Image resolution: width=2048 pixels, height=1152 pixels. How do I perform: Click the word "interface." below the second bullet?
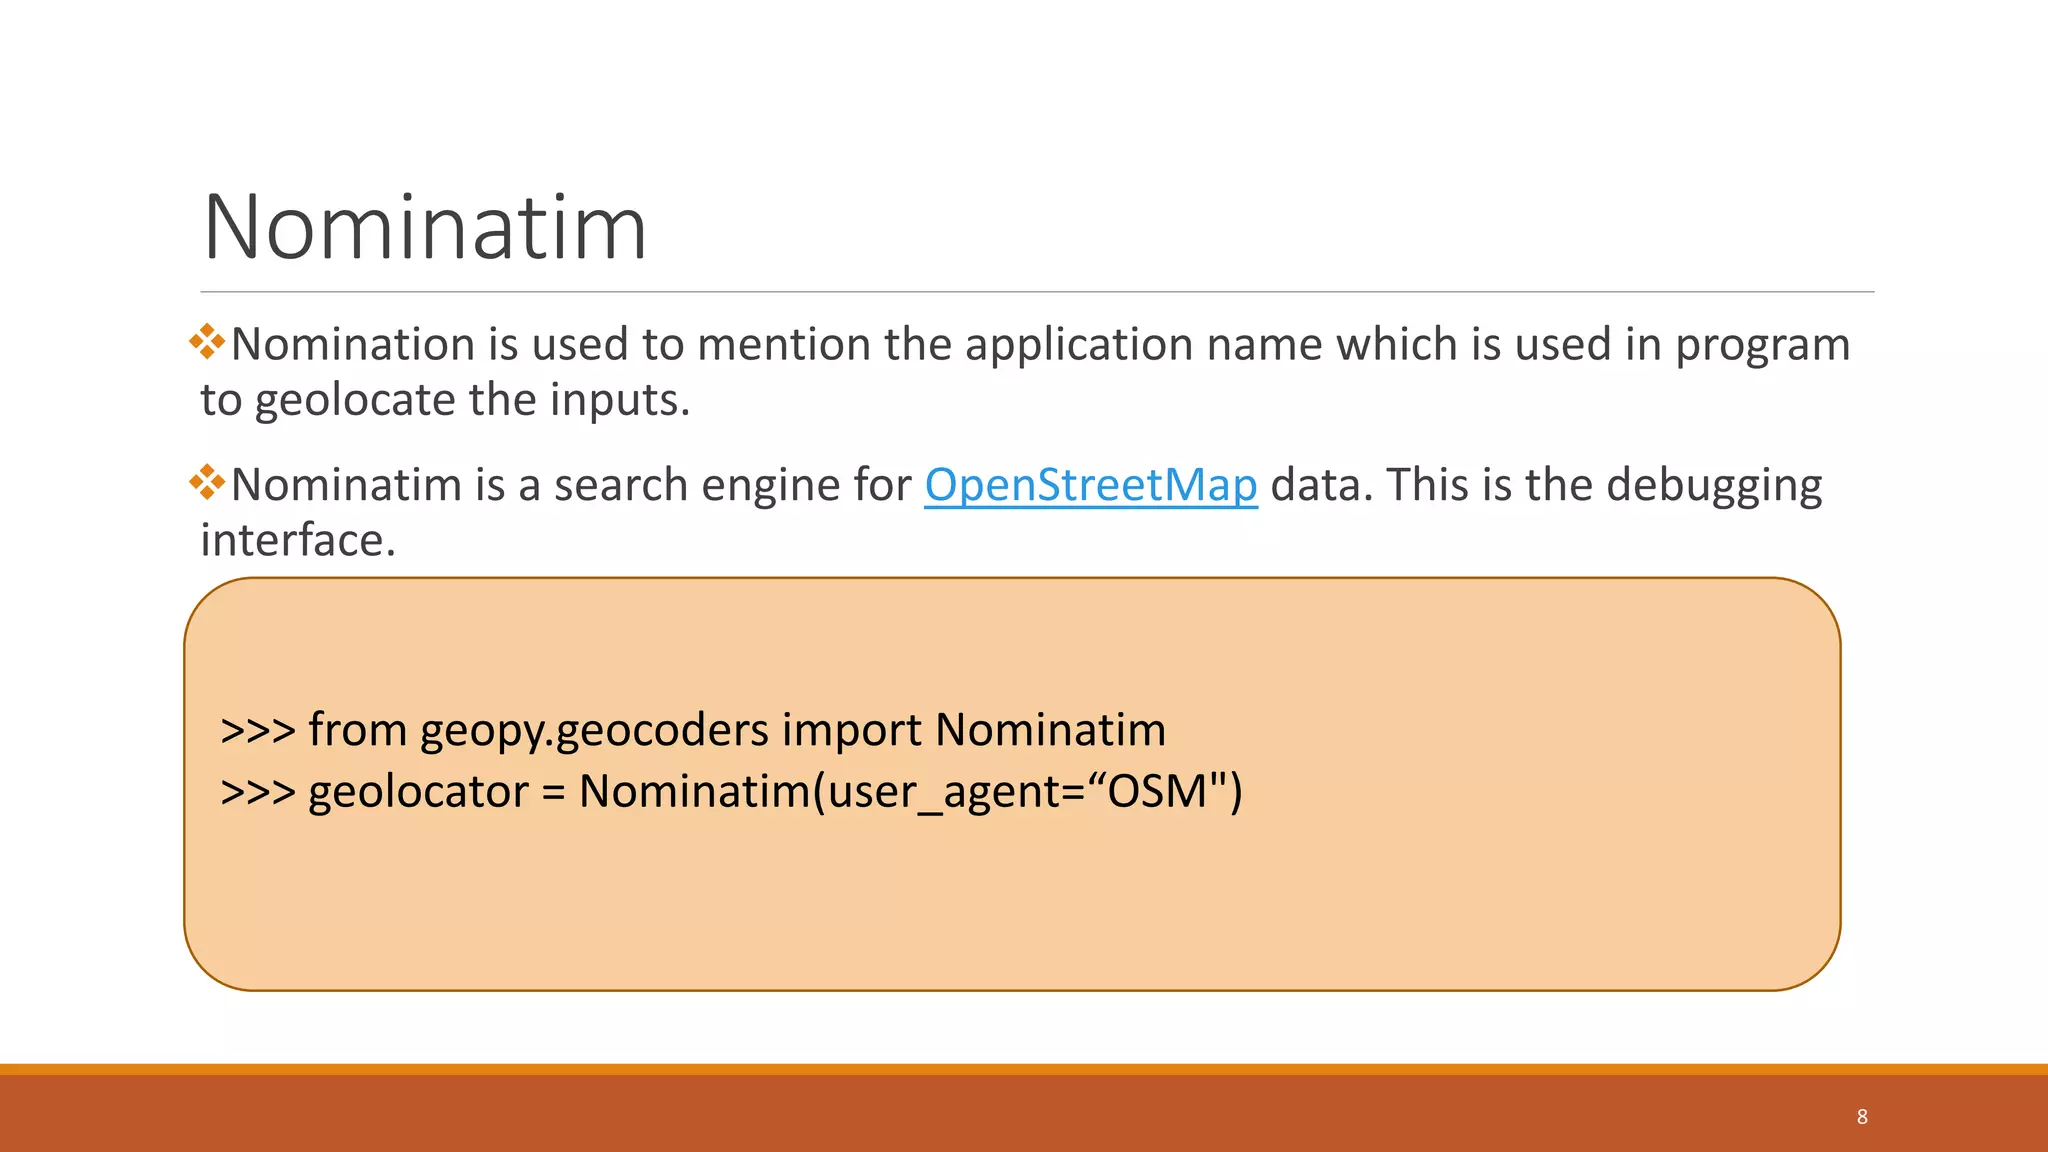pos(298,541)
